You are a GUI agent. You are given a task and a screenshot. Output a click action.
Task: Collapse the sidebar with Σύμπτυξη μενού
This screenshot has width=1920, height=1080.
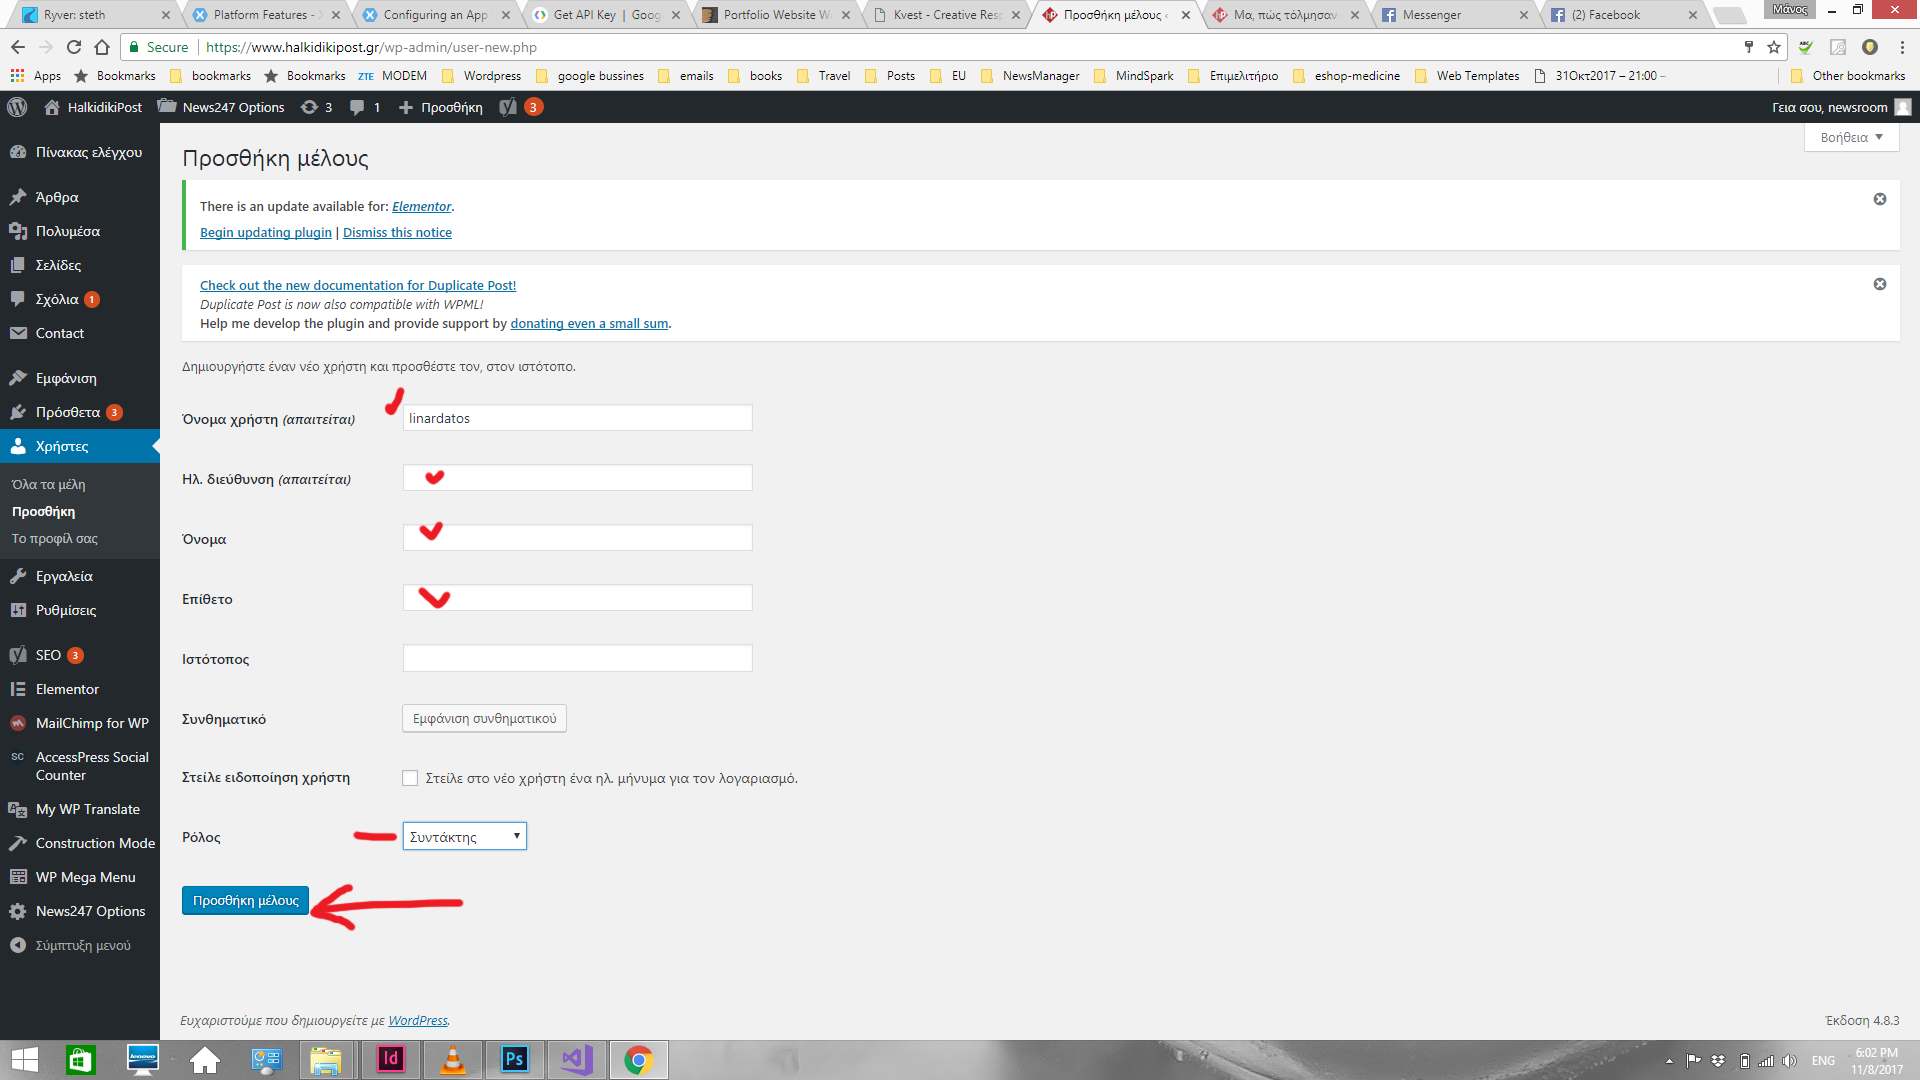[x=82, y=945]
